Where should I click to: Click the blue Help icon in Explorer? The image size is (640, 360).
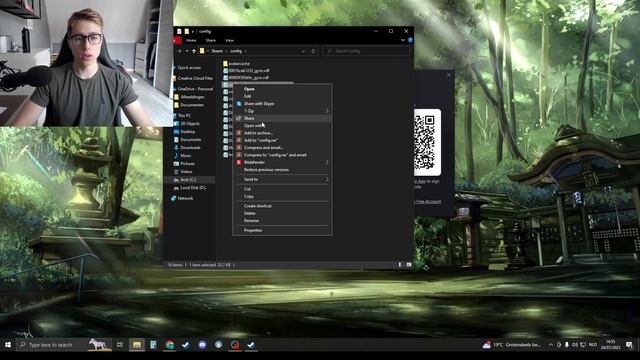click(410, 40)
